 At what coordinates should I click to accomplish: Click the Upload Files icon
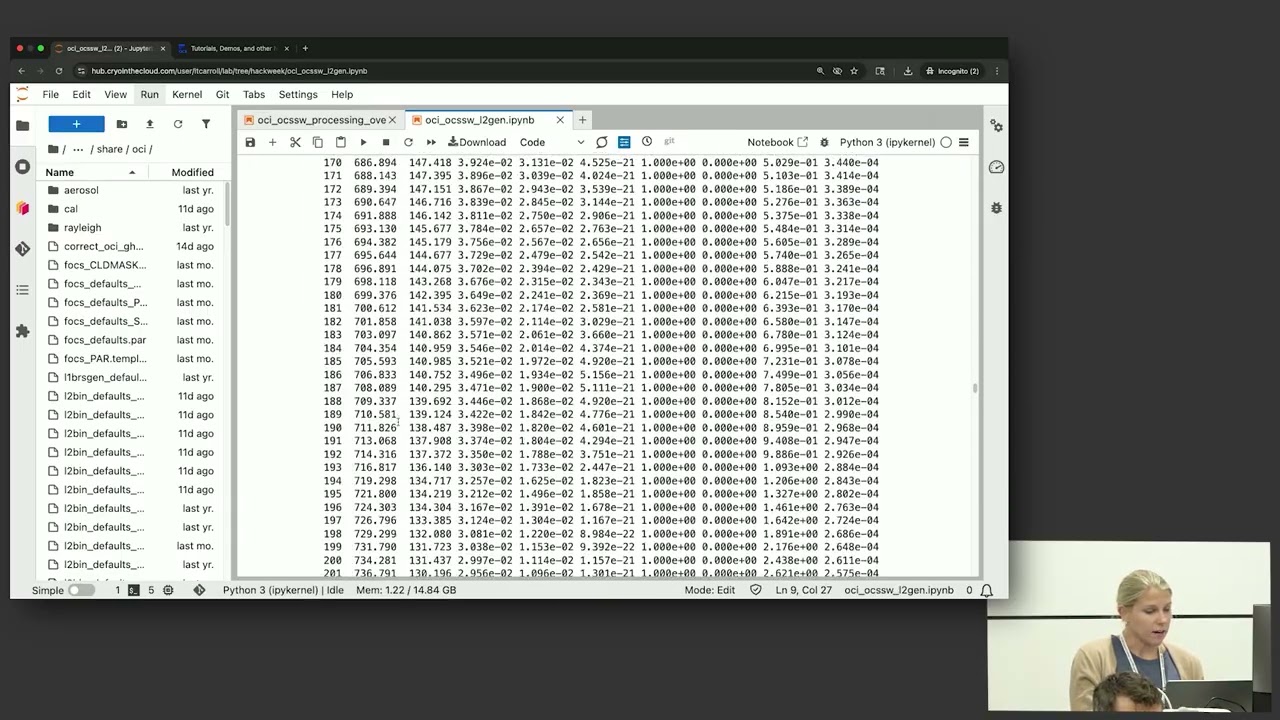pyautogui.click(x=149, y=124)
